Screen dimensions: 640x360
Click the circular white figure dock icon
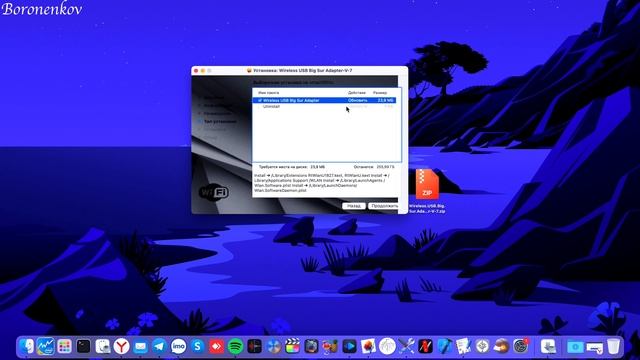pyautogui.click(x=387, y=346)
